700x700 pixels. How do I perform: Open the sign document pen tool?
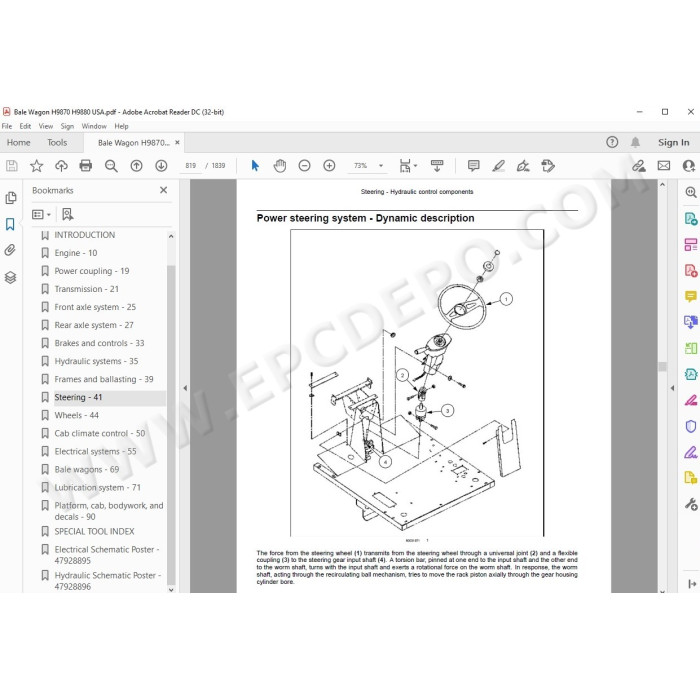(x=523, y=166)
